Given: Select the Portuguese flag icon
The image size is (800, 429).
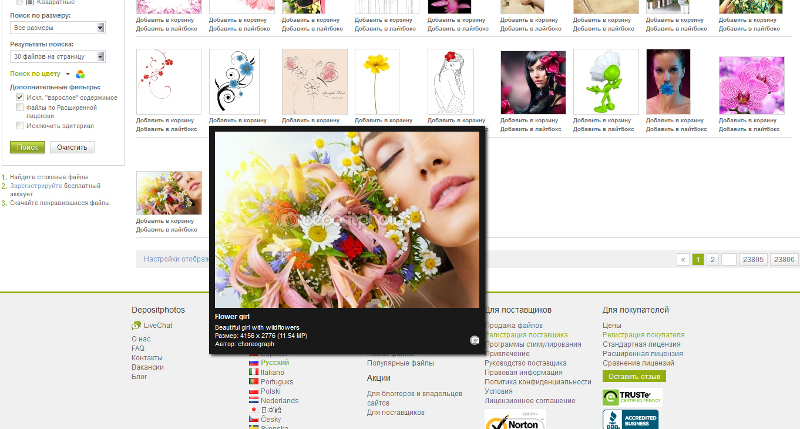Looking at the screenshot, I should (254, 382).
